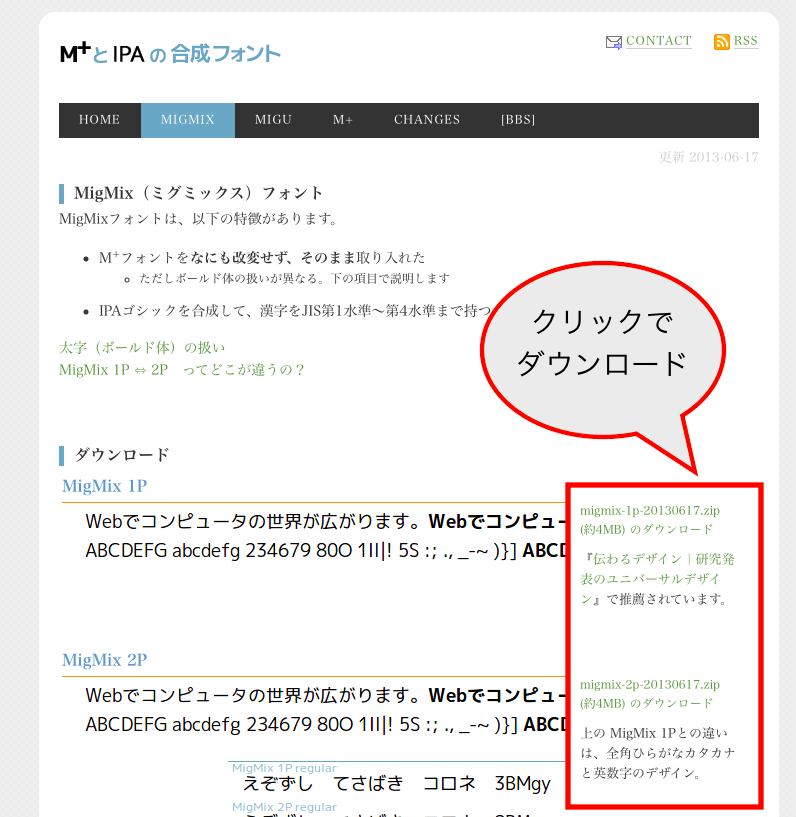Viewport: 796px width, 817px height.
Task: Click the MigMix 2P heading link
Action: click(105, 660)
